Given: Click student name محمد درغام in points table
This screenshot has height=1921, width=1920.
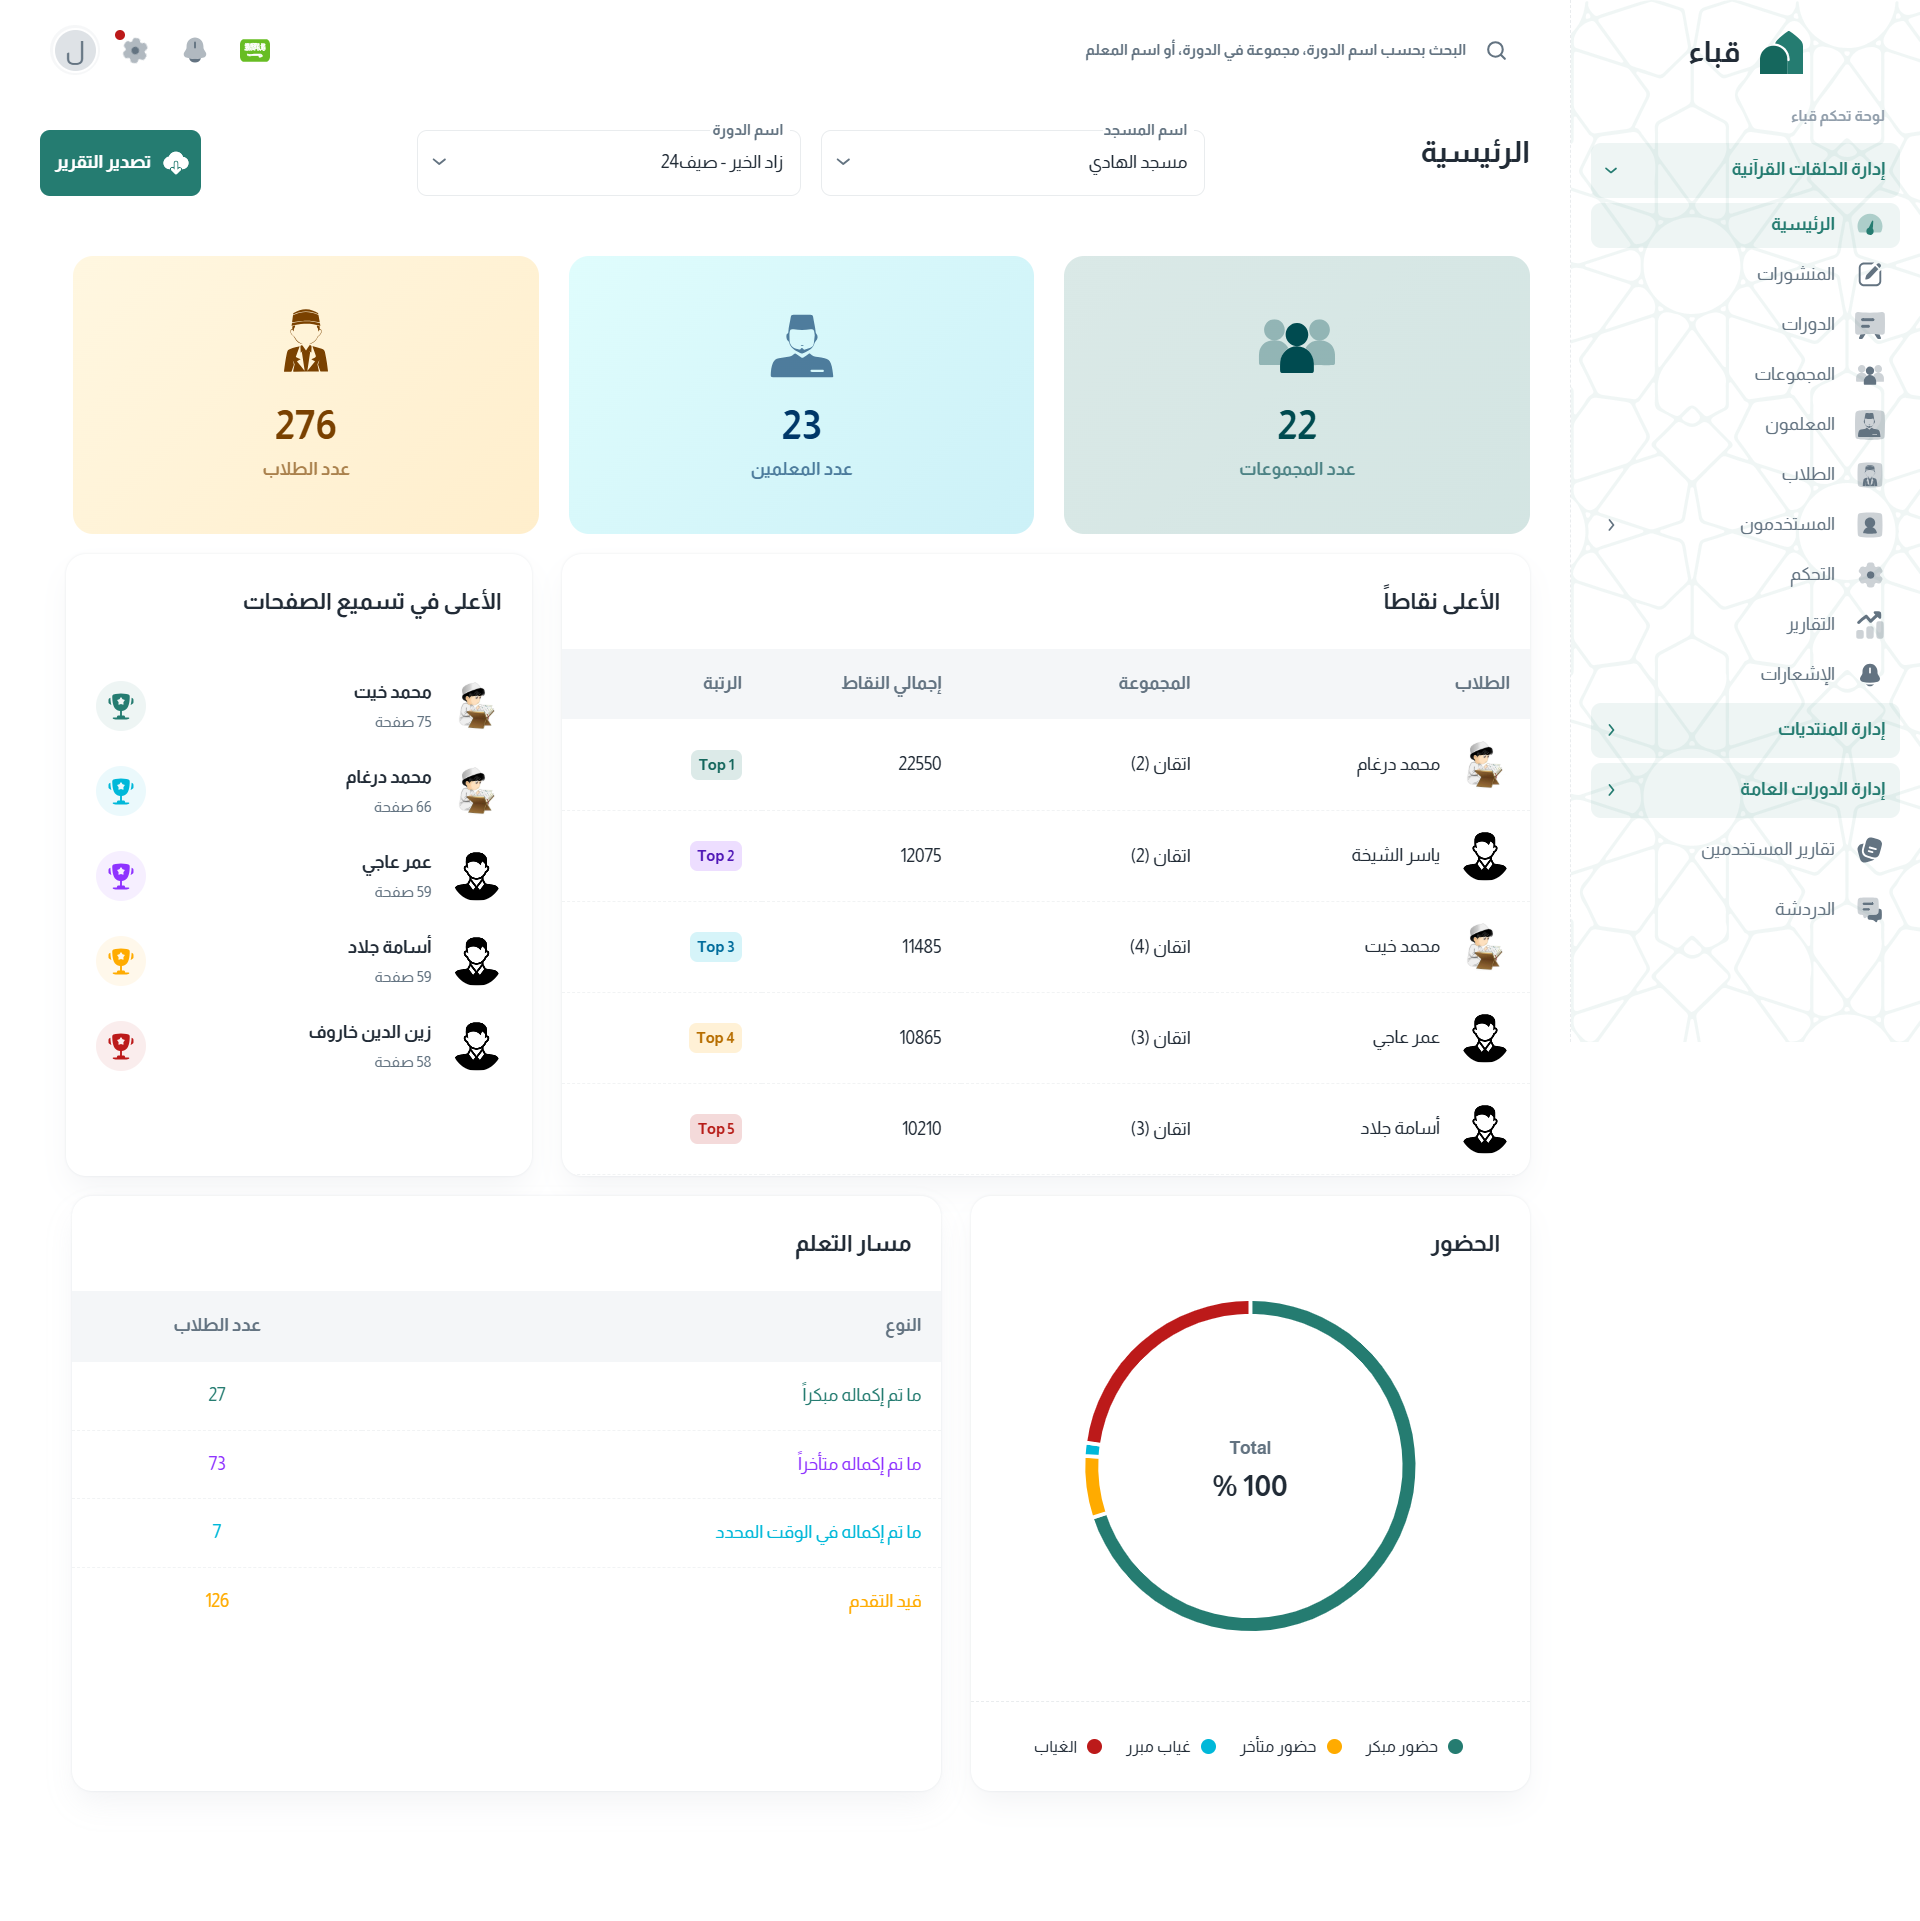Looking at the screenshot, I should (x=1398, y=765).
